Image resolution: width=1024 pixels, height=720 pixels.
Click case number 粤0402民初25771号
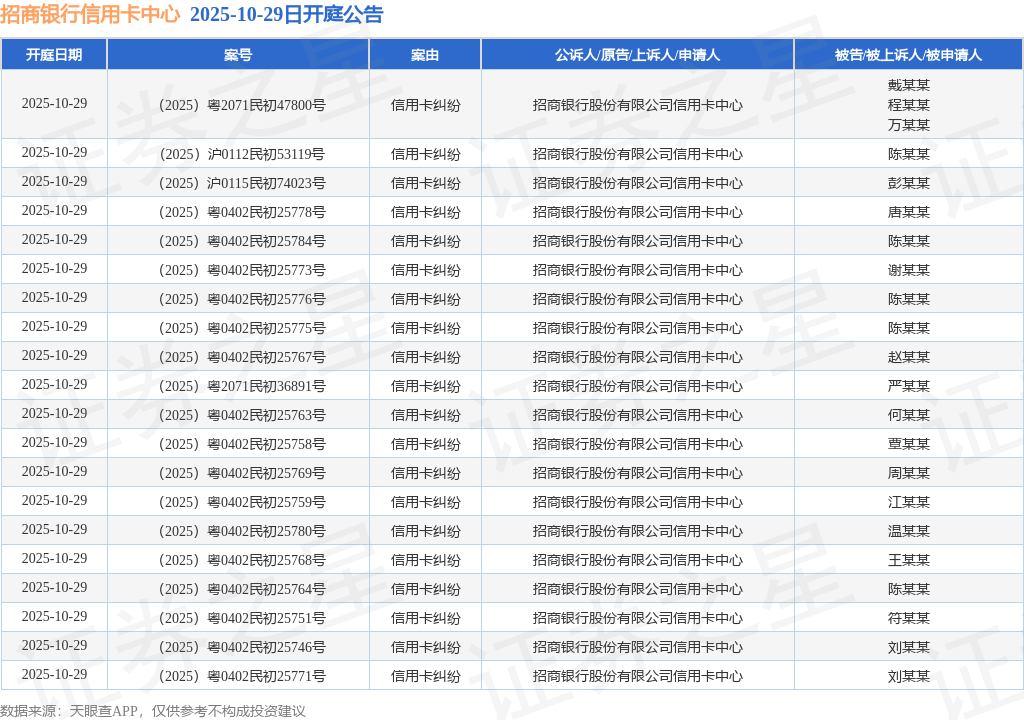click(266, 676)
